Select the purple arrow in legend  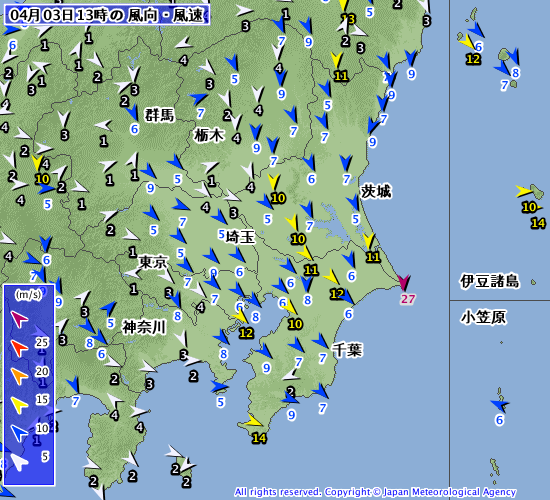(x=19, y=319)
